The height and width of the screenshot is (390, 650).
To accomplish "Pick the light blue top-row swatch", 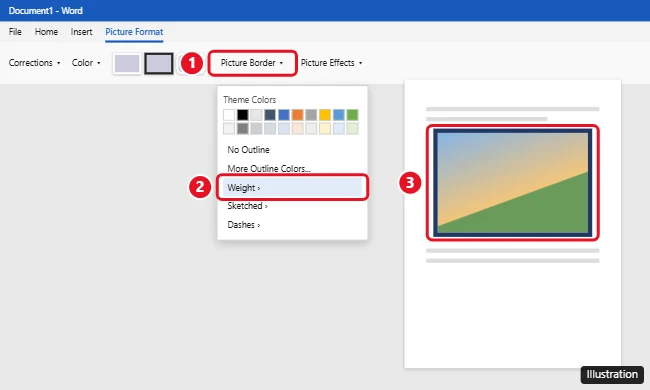I will tap(338, 115).
